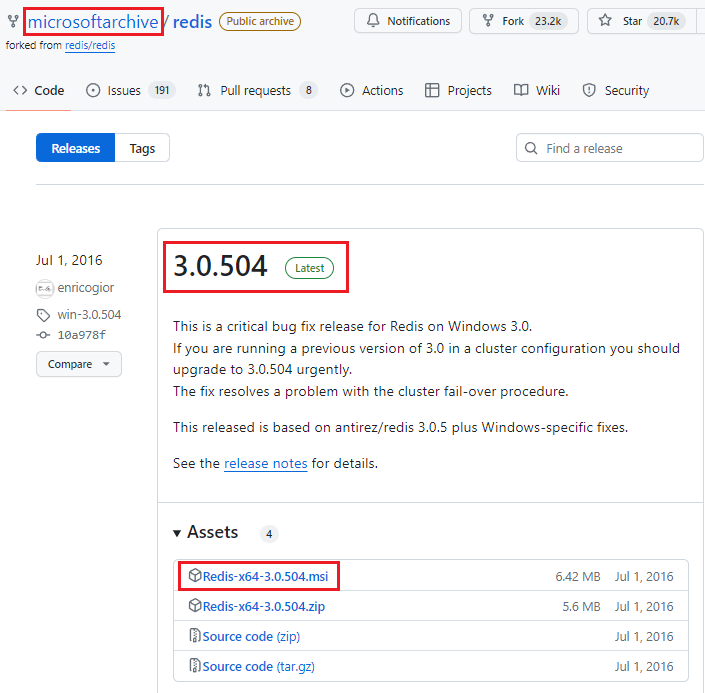Click the Issues circle icon
The width and height of the screenshot is (705, 693).
pyautogui.click(x=93, y=90)
